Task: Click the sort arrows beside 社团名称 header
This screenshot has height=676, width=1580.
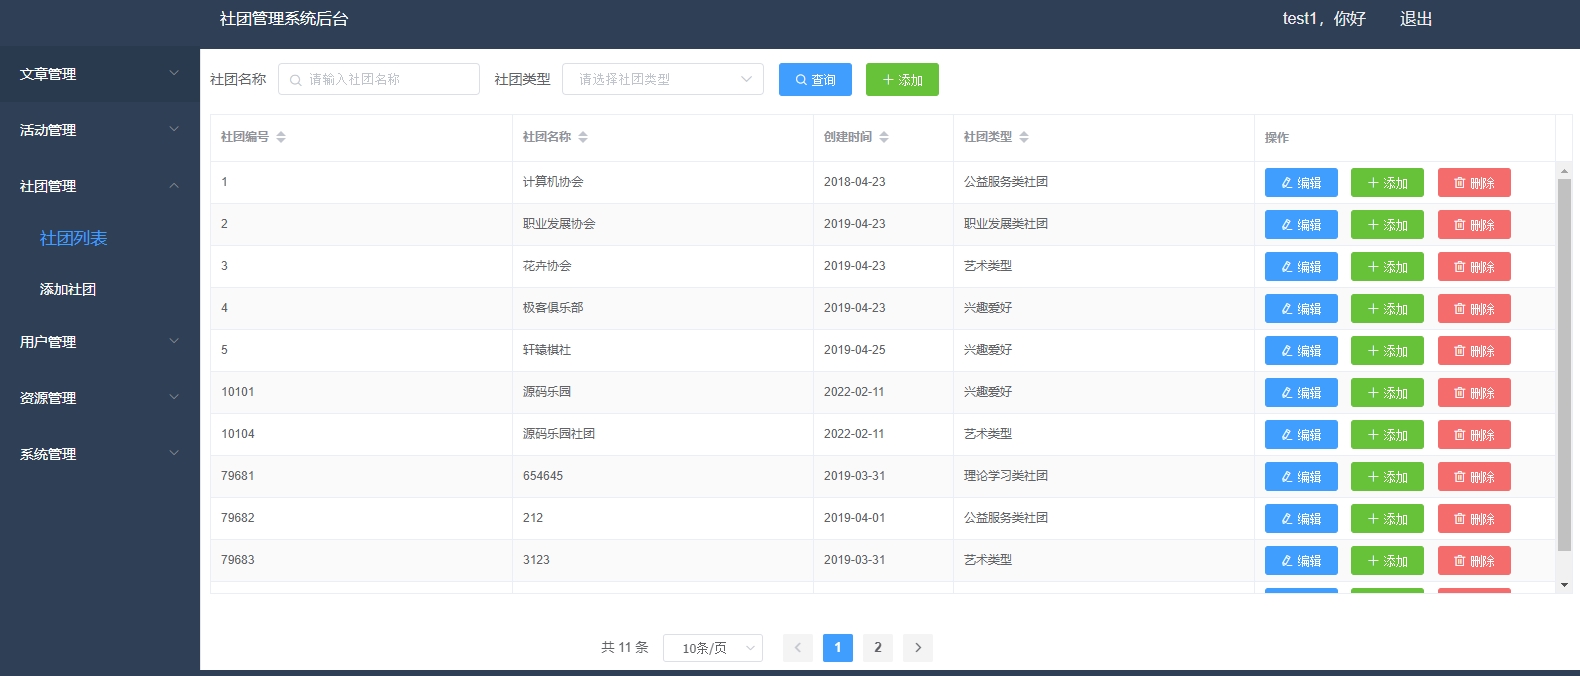Action: coord(583,137)
